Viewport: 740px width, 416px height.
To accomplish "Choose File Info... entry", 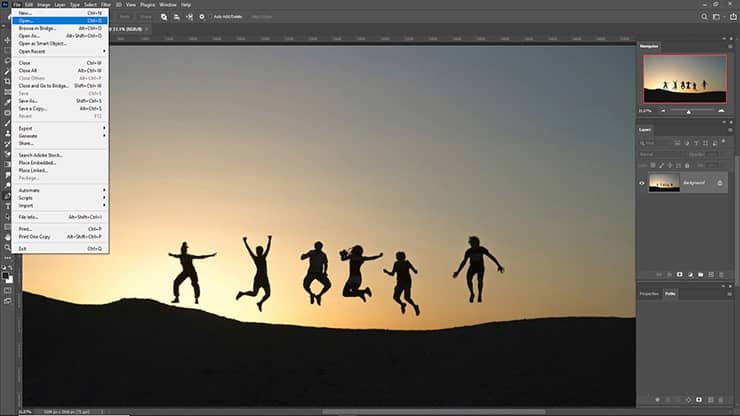I will click(60, 217).
